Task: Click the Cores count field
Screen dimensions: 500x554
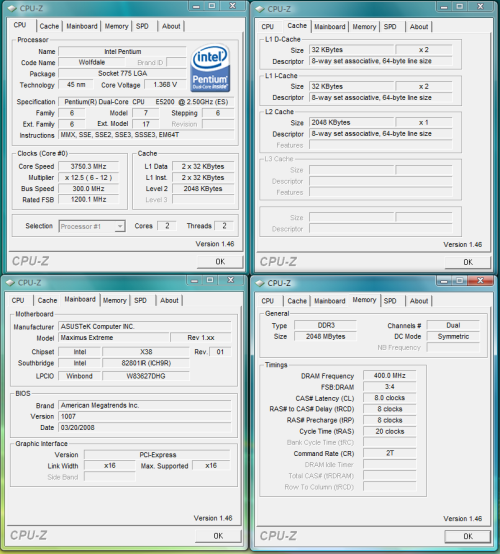Action: click(x=167, y=226)
